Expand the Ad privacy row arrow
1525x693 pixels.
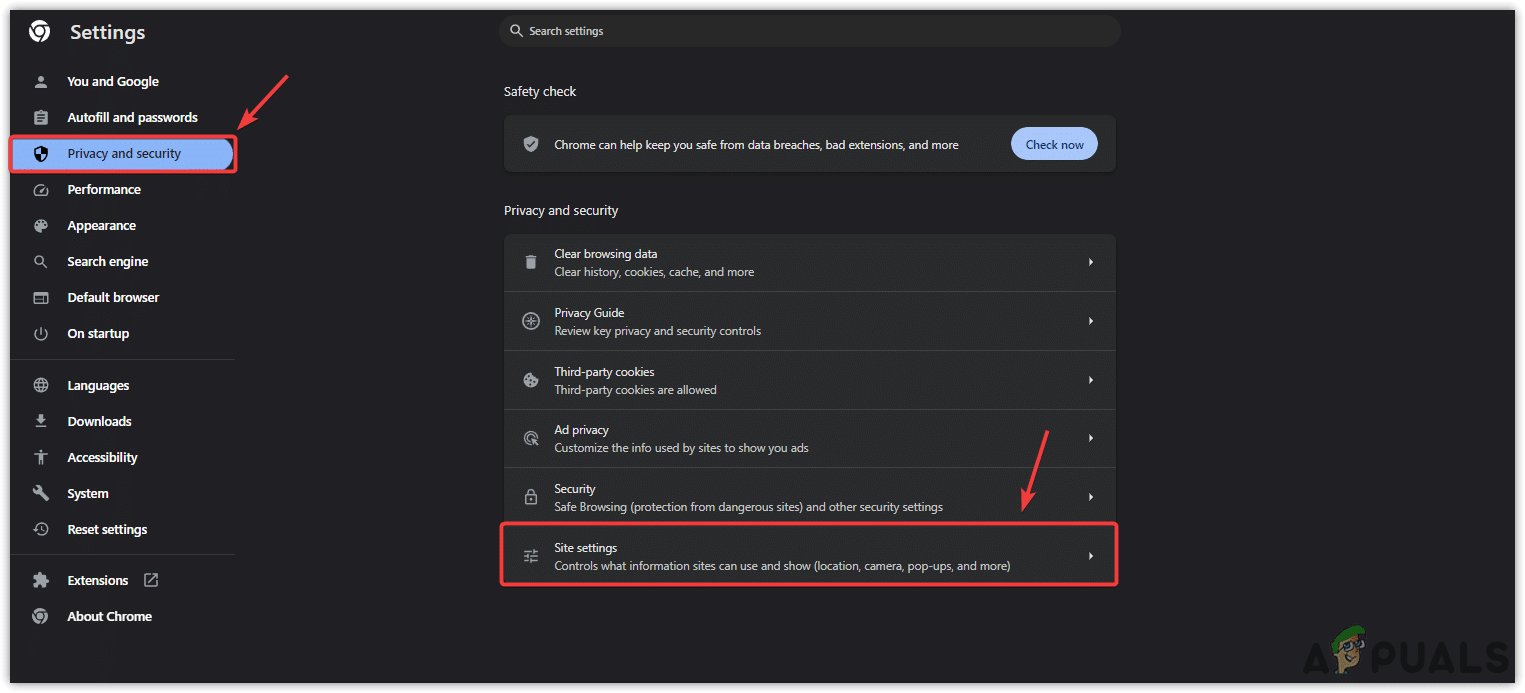pos(1091,439)
